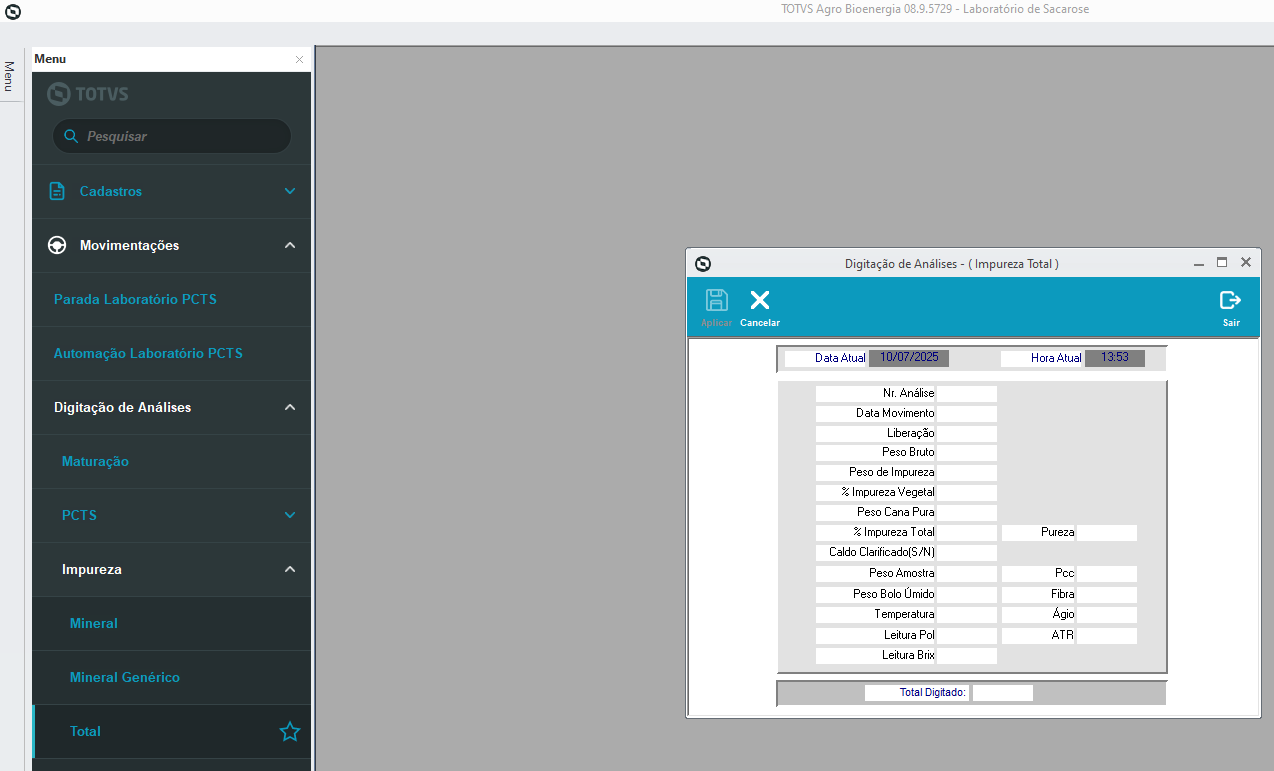Click the % Impureza Total input field
This screenshot has width=1274, height=771.
(x=967, y=533)
